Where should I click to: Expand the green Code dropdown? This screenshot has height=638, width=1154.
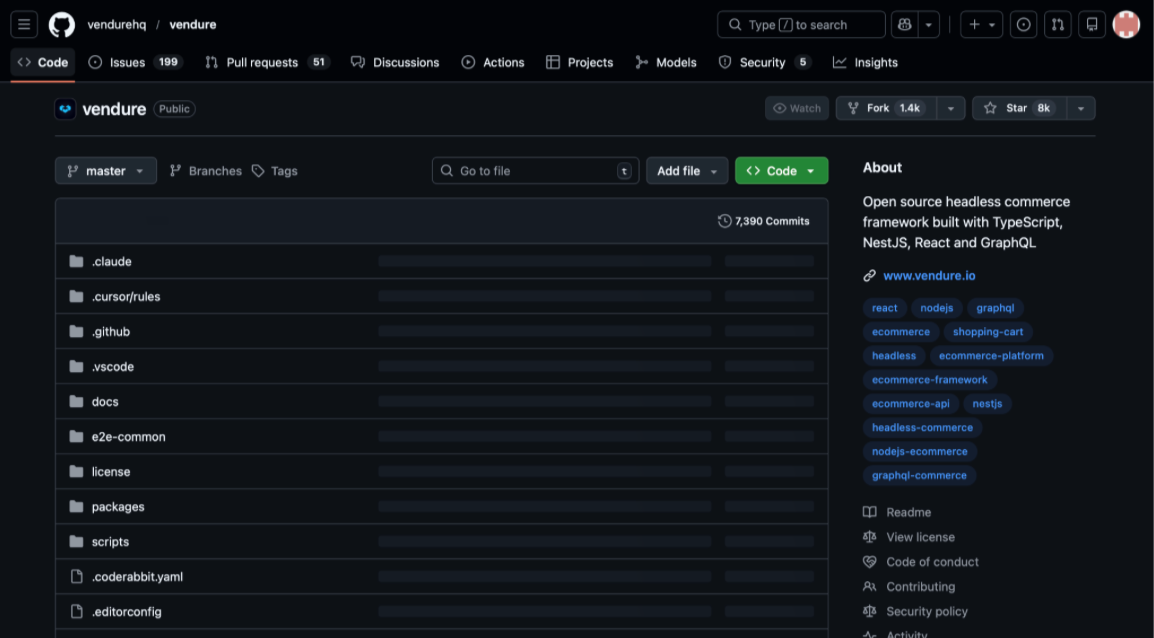coord(781,170)
